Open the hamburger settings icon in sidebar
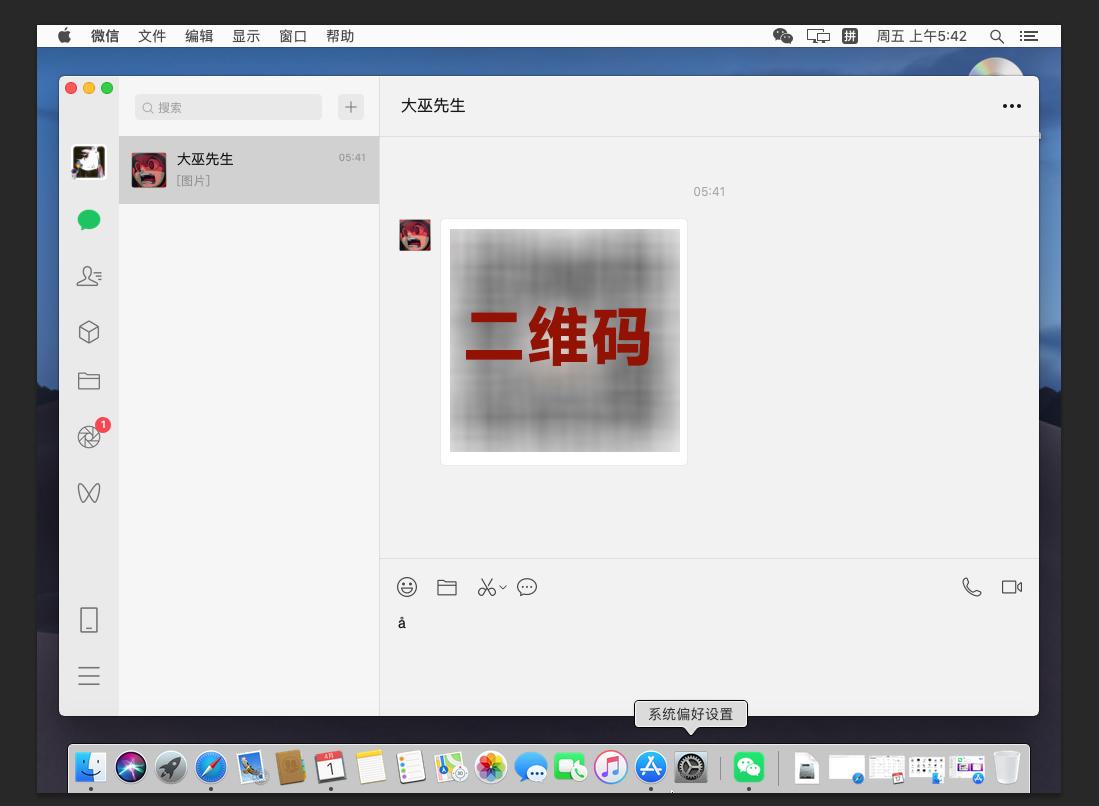This screenshot has height=806, width=1099. (89, 676)
